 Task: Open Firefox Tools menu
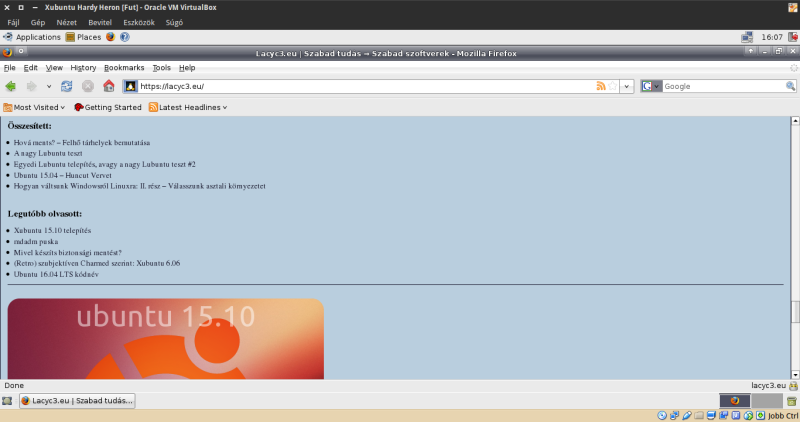click(x=161, y=67)
